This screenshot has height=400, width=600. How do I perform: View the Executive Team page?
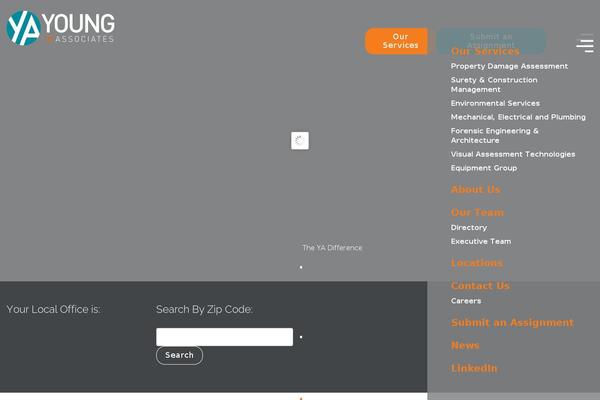(x=481, y=242)
